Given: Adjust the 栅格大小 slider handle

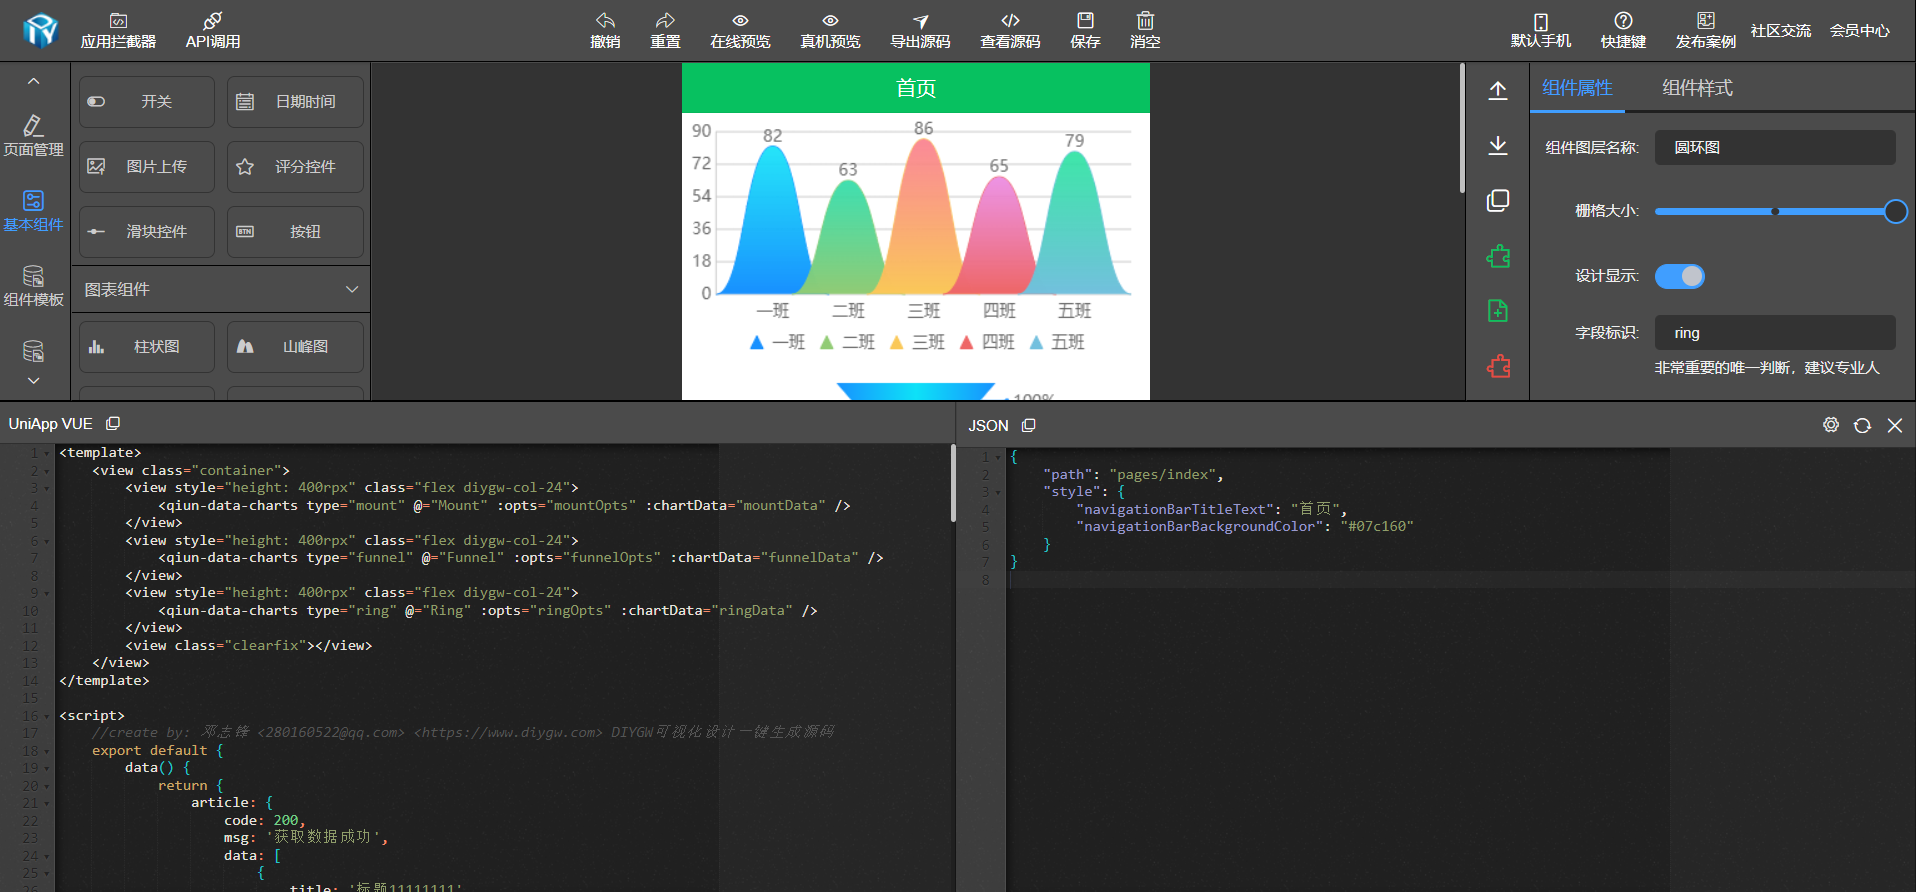Looking at the screenshot, I should point(1895,211).
